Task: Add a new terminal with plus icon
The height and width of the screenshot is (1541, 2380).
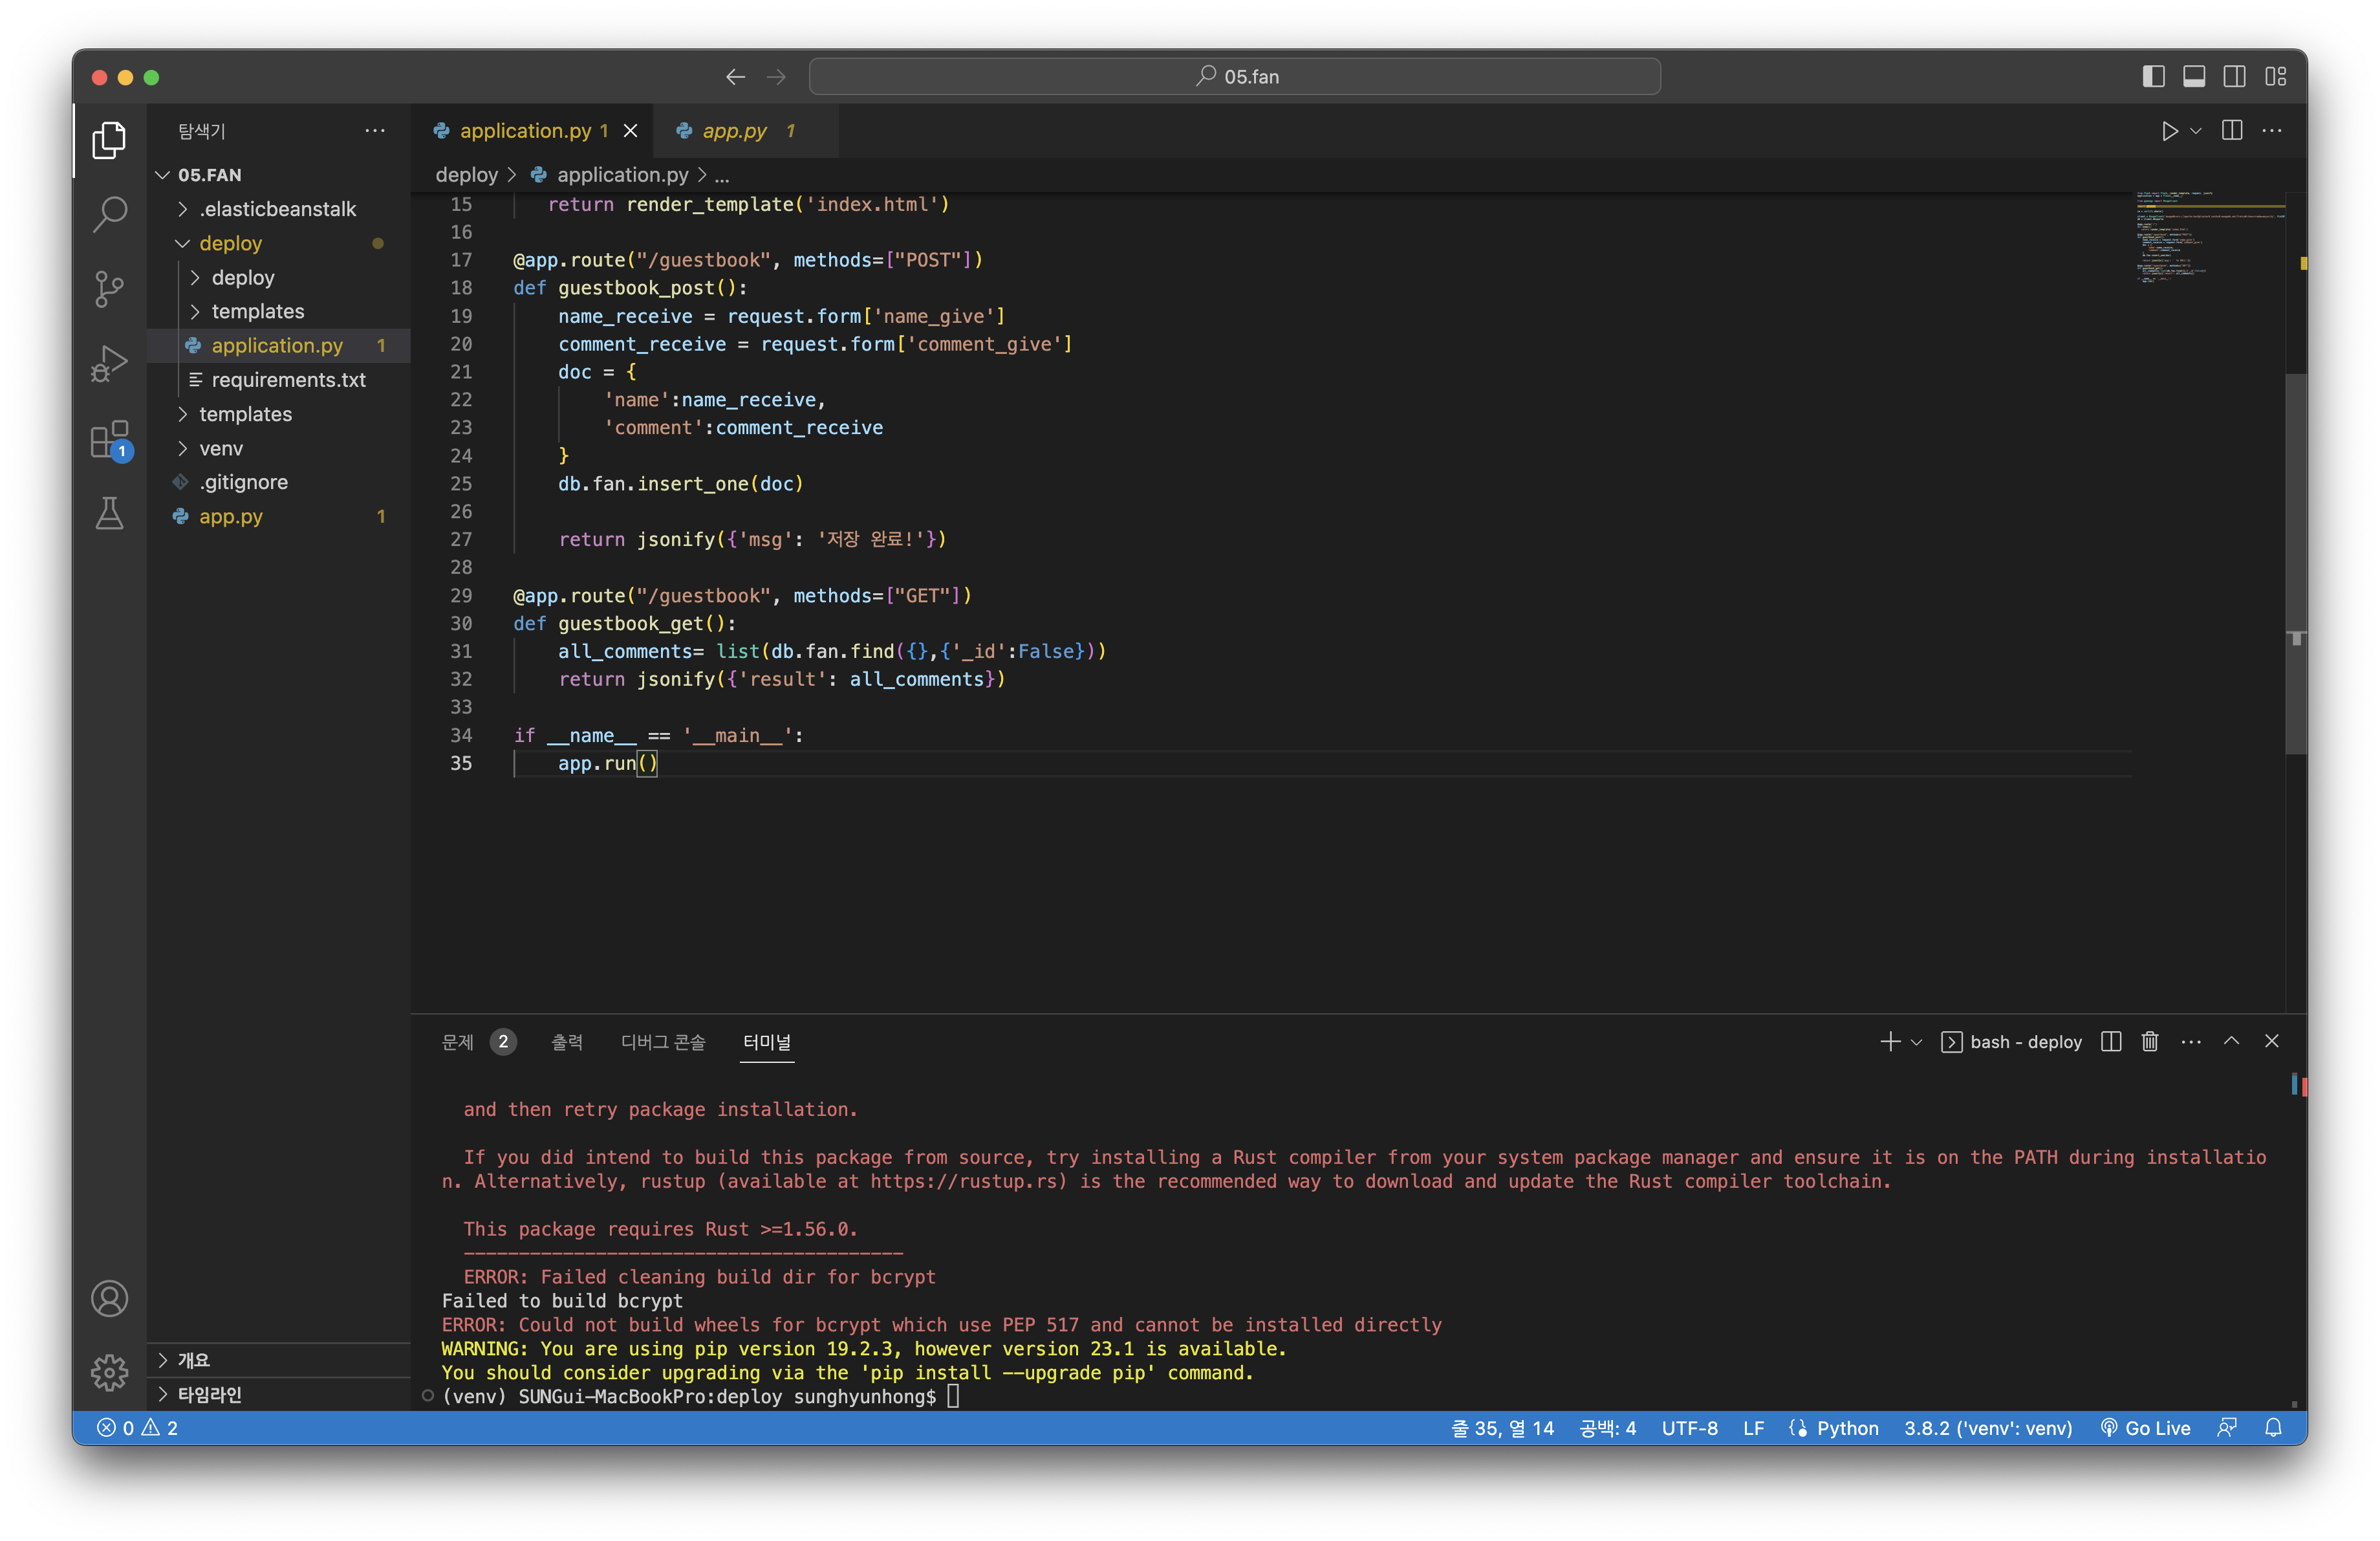Action: (1889, 1041)
